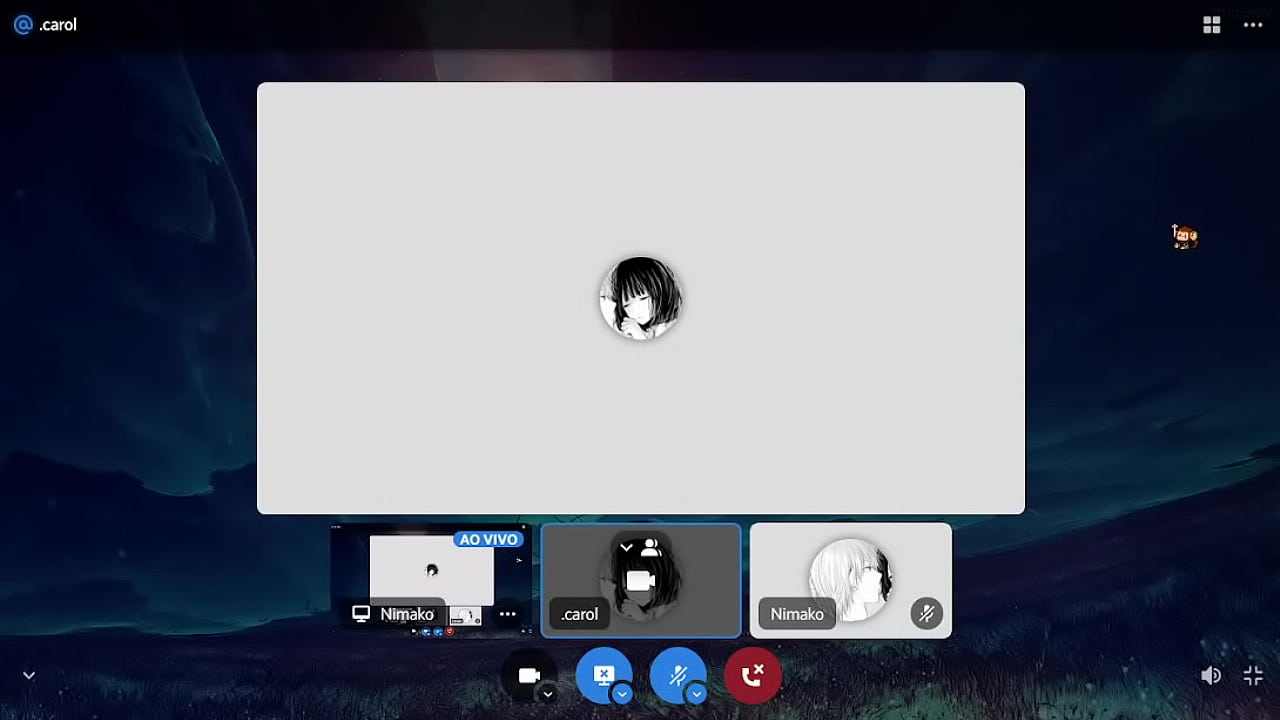Image resolution: width=1280 pixels, height=720 pixels.
Task: Switch to grid view layout
Action: coord(1211,25)
